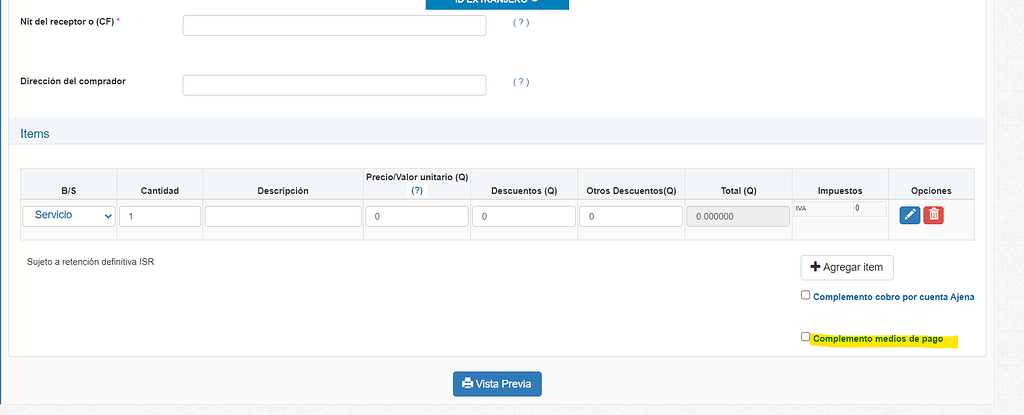This screenshot has width=1024, height=415.
Task: Check the Complemento medios de pago box
Action: 806,338
